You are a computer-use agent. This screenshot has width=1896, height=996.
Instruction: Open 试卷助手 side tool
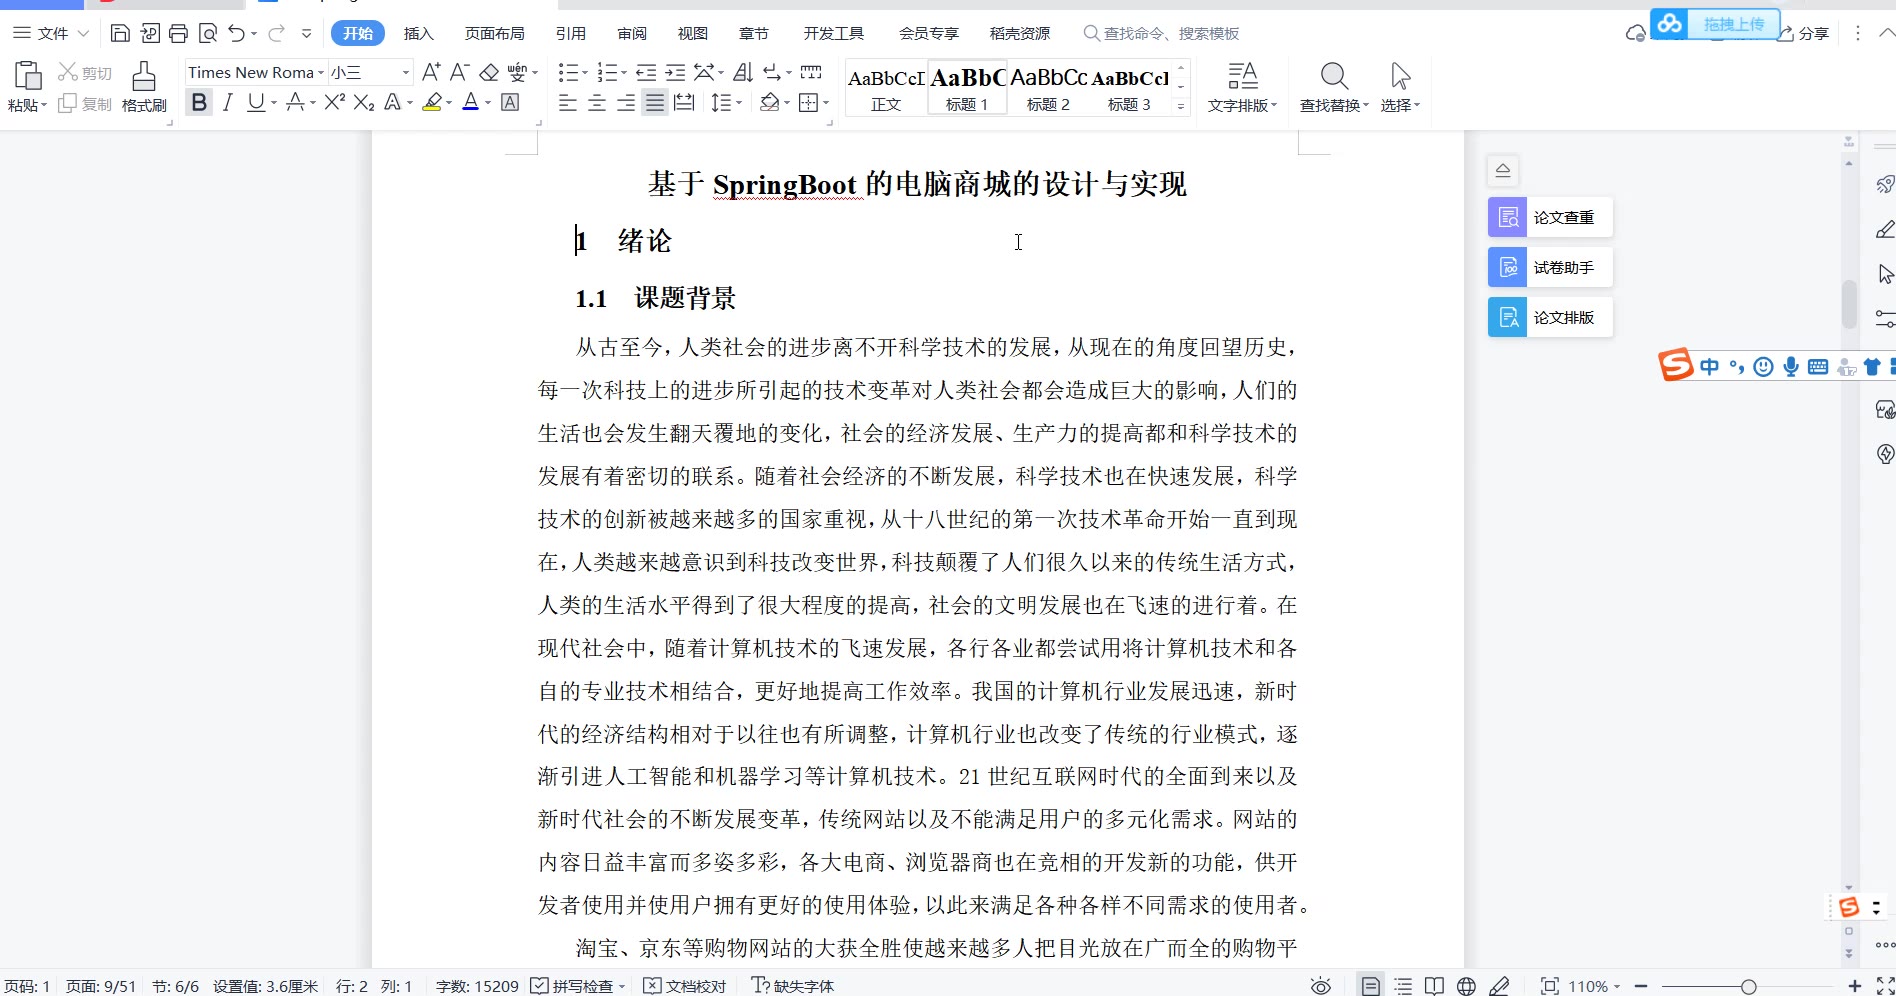(1550, 267)
